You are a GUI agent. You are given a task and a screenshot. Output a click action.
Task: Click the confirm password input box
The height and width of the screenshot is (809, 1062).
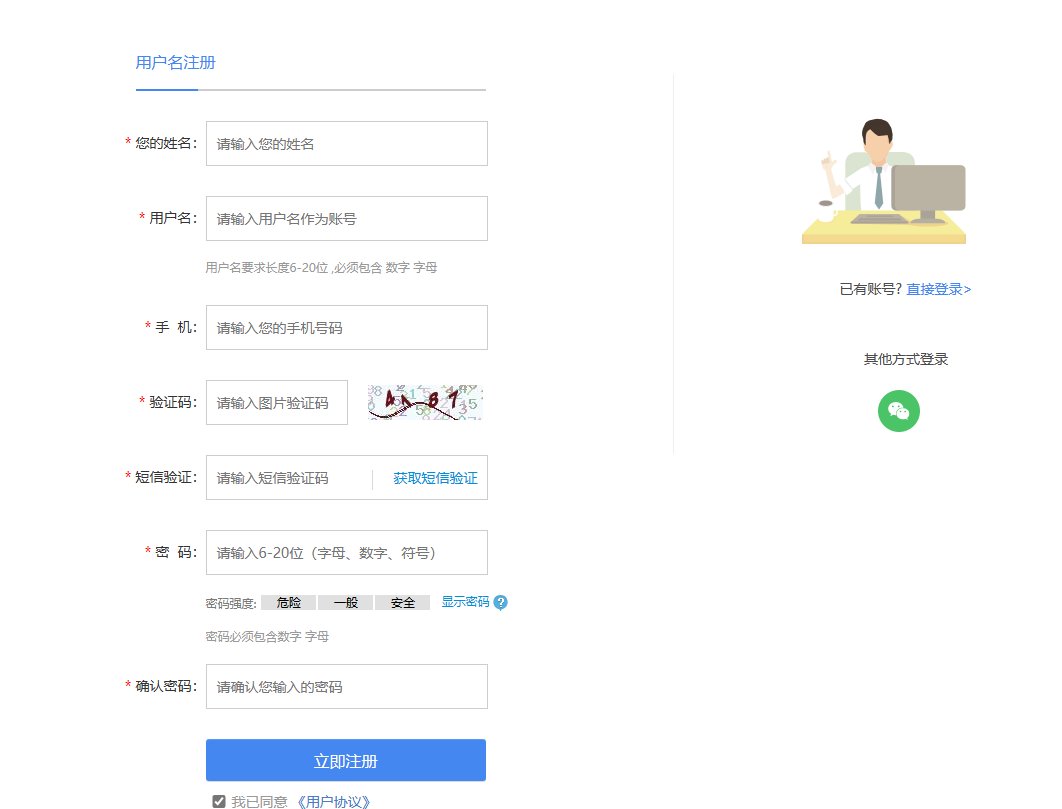pyautogui.click(x=346, y=686)
